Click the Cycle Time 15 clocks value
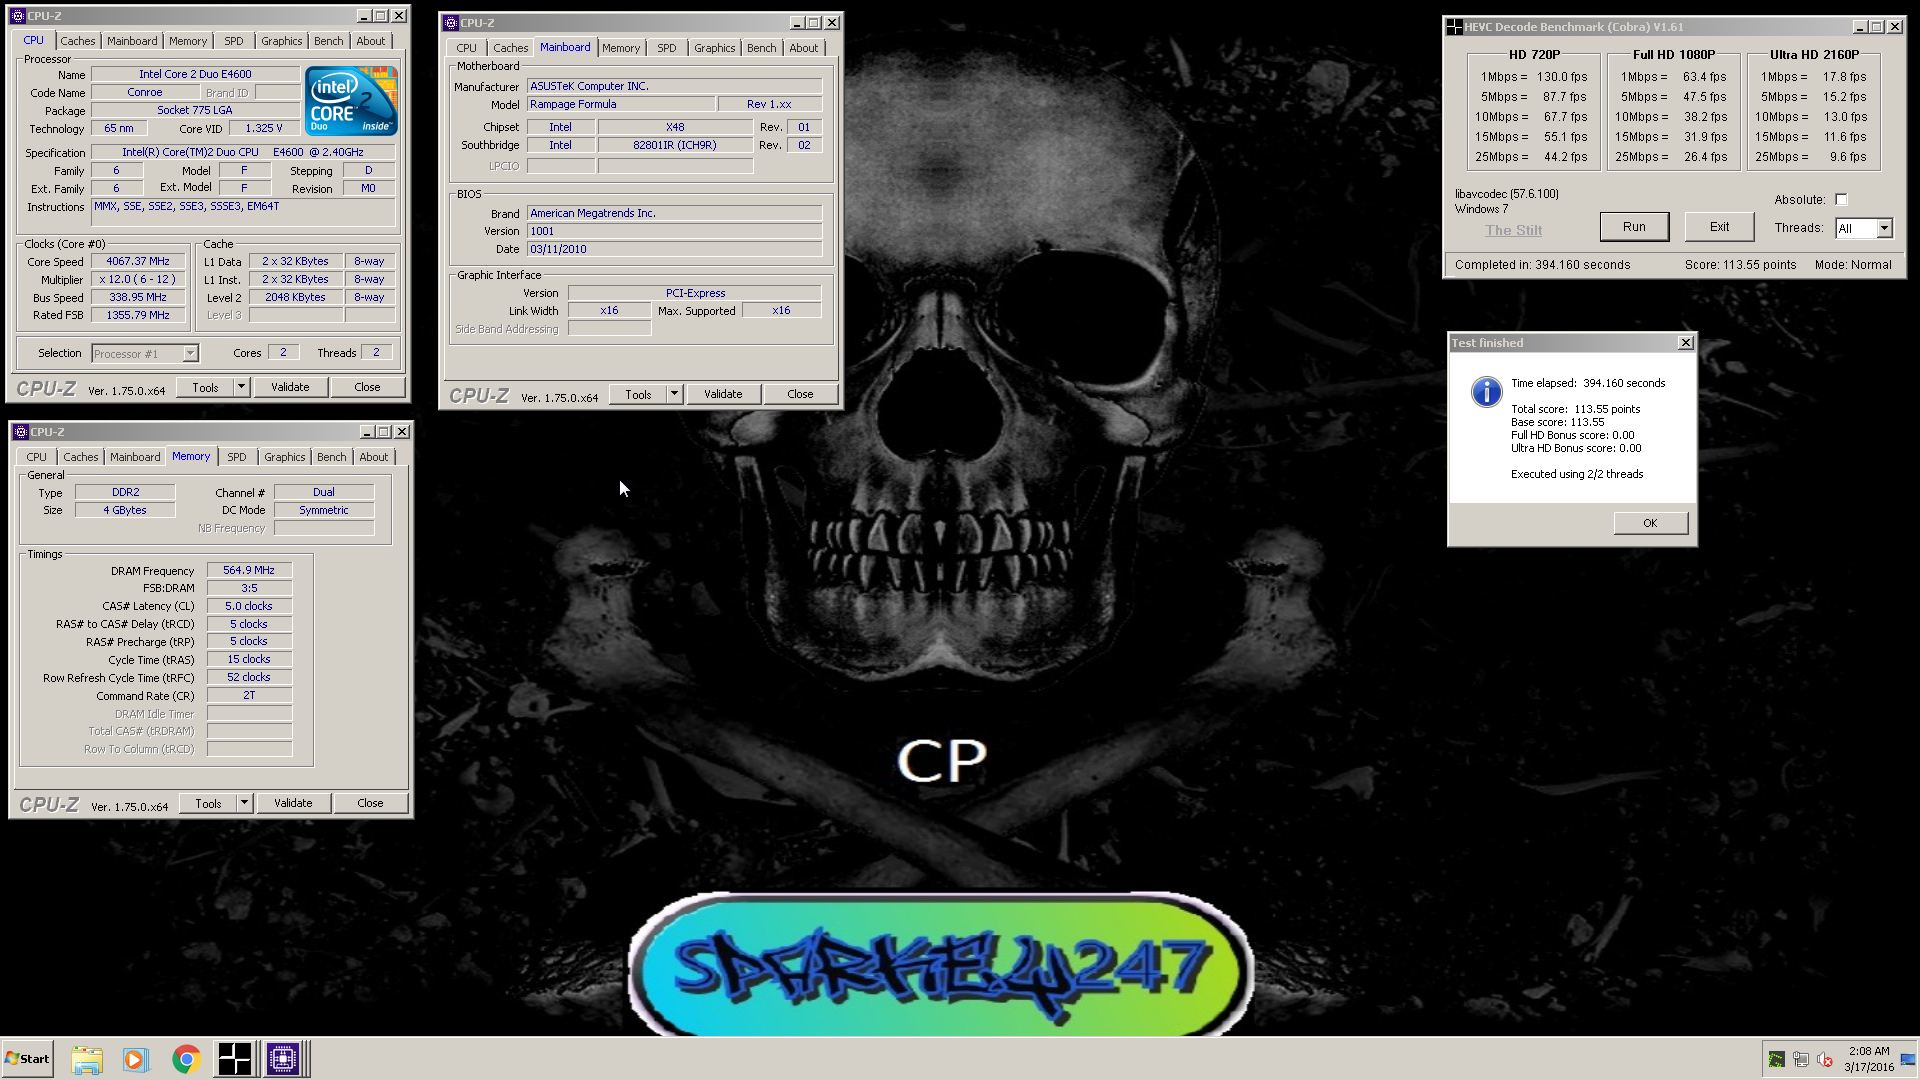 click(x=249, y=659)
